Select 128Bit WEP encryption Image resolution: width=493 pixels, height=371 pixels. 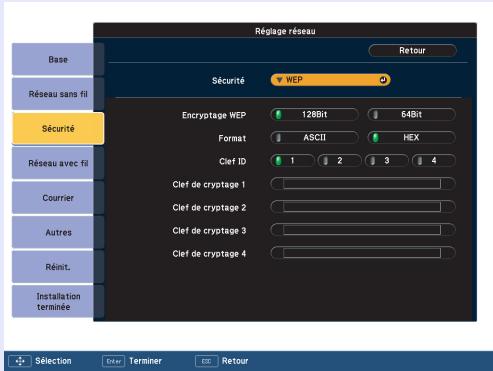(314, 115)
